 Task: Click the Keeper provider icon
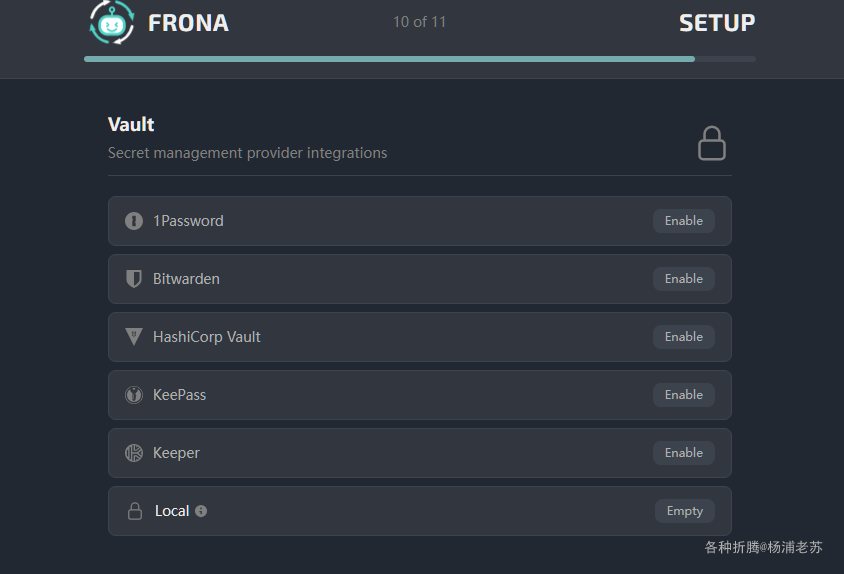(x=134, y=453)
